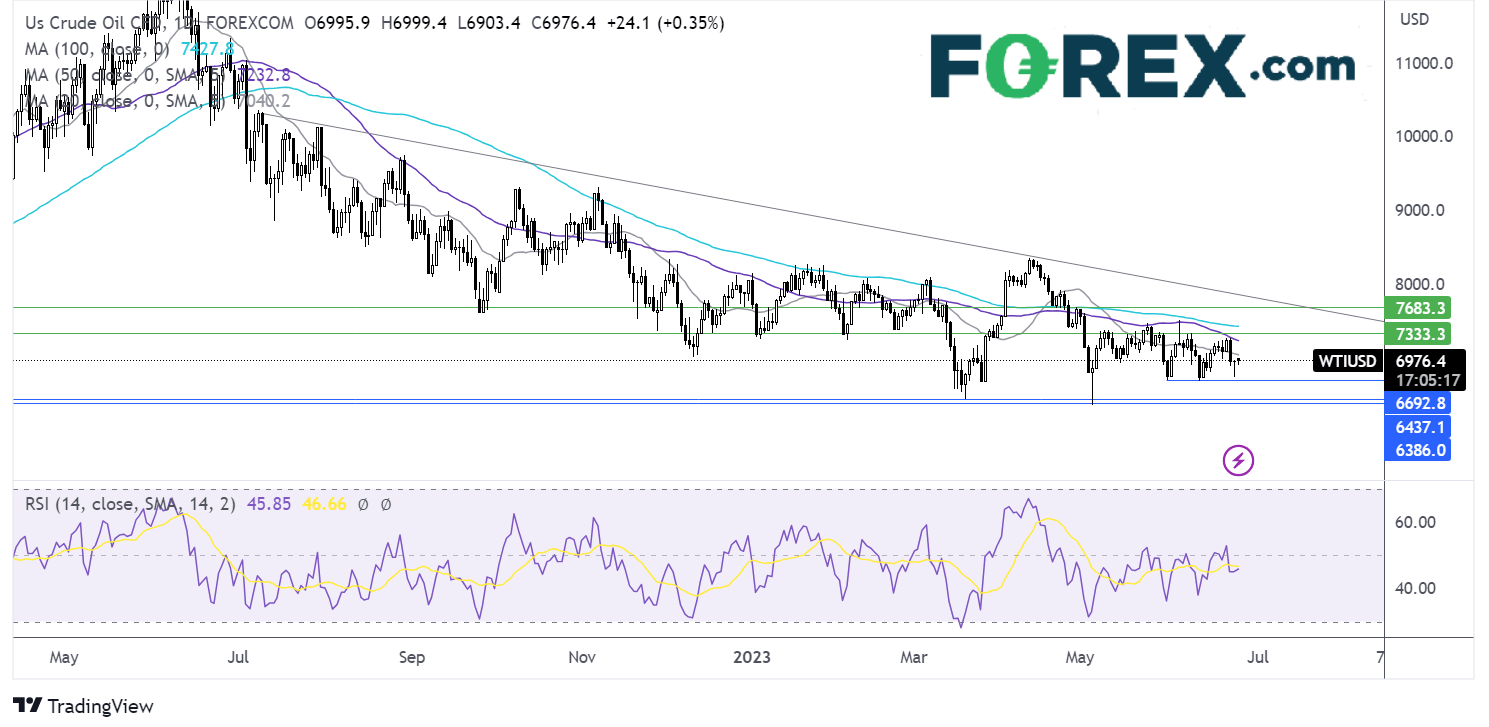Click the RSI axis value 40.00
Screen dimensions: 1489x727
click(1416, 588)
